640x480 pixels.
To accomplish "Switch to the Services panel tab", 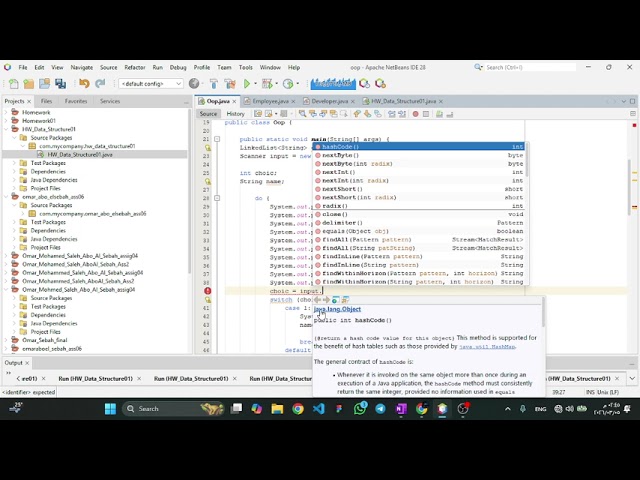I will 110,101.
